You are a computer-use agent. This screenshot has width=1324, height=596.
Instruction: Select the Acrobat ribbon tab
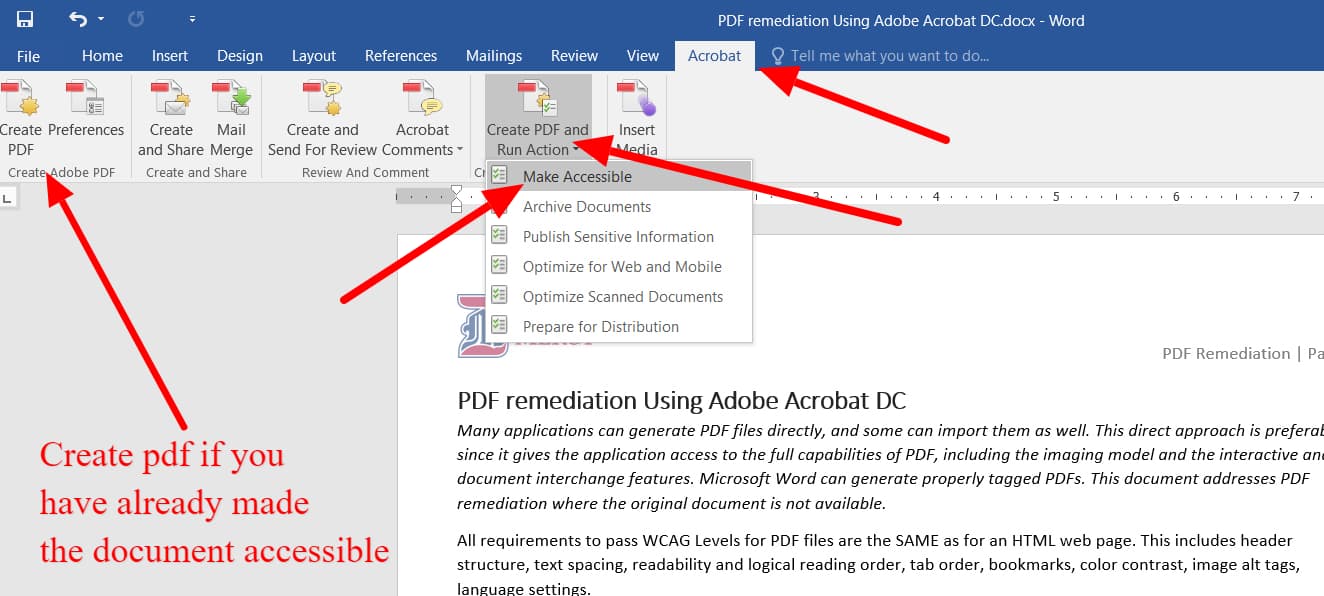tap(714, 56)
